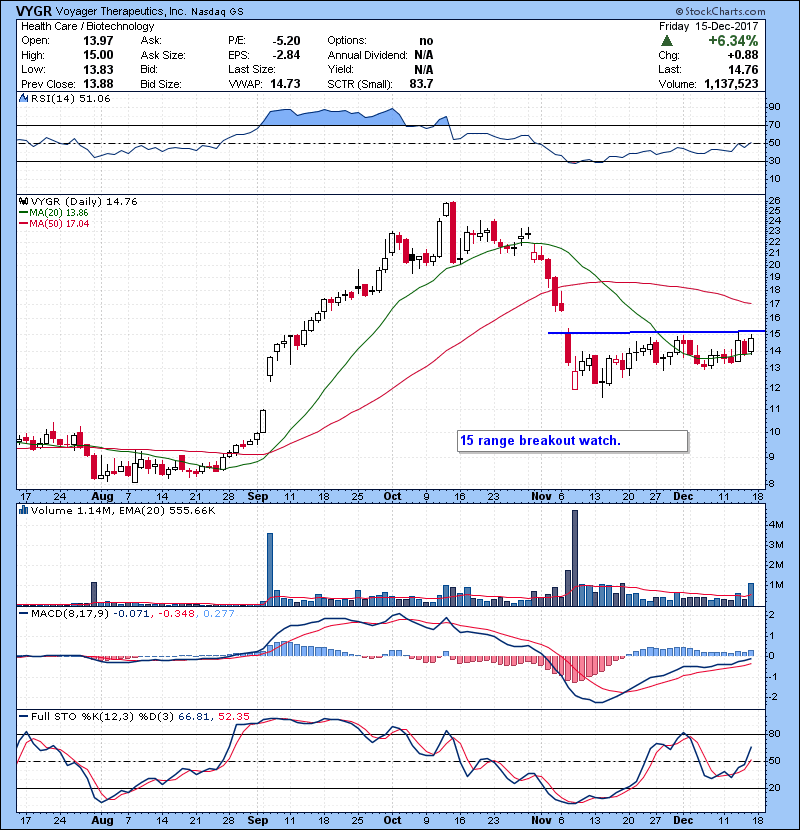The height and width of the screenshot is (830, 800).
Task: Click the EPS -2.84 value
Action: 286,55
